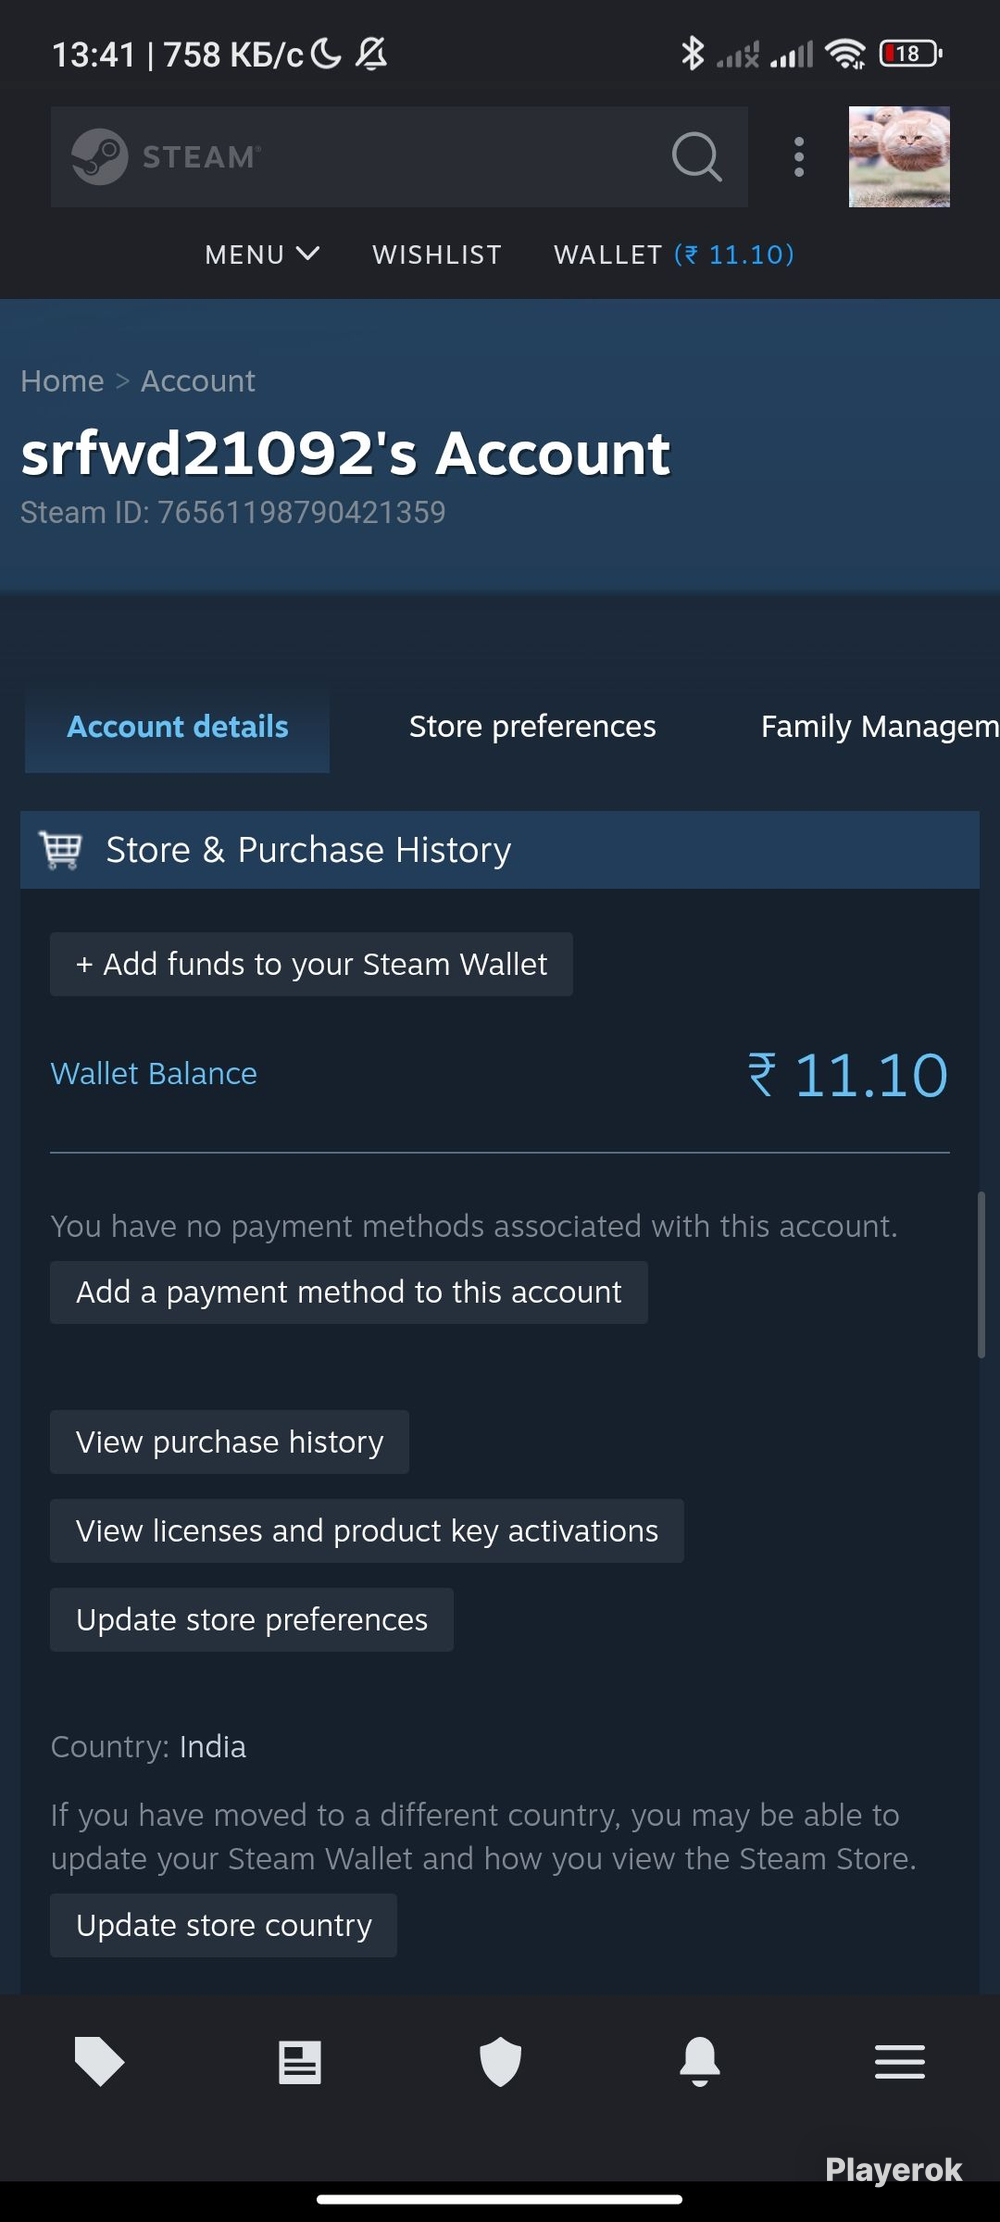Open WALLET balance link in header
Image resolution: width=1000 pixels, height=2222 pixels.
coord(674,255)
